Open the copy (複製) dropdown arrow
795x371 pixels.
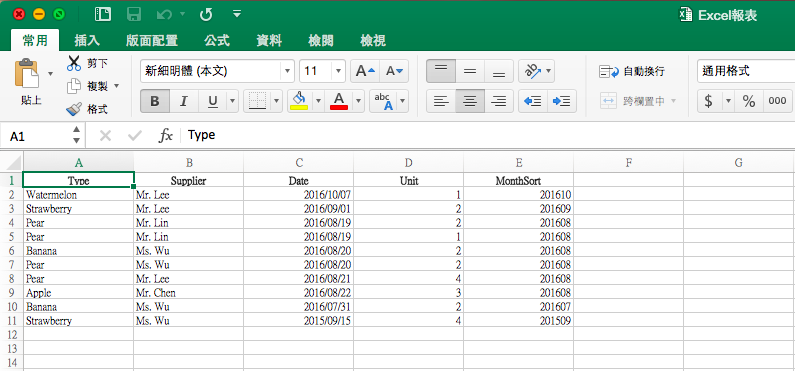(117, 86)
